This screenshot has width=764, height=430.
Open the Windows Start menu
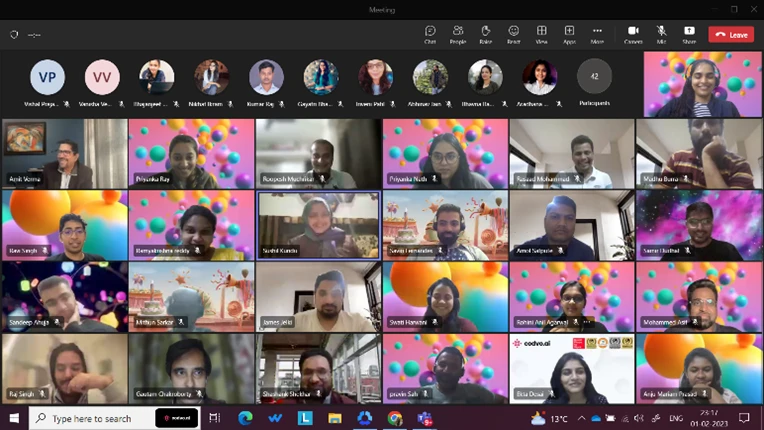(x=14, y=418)
